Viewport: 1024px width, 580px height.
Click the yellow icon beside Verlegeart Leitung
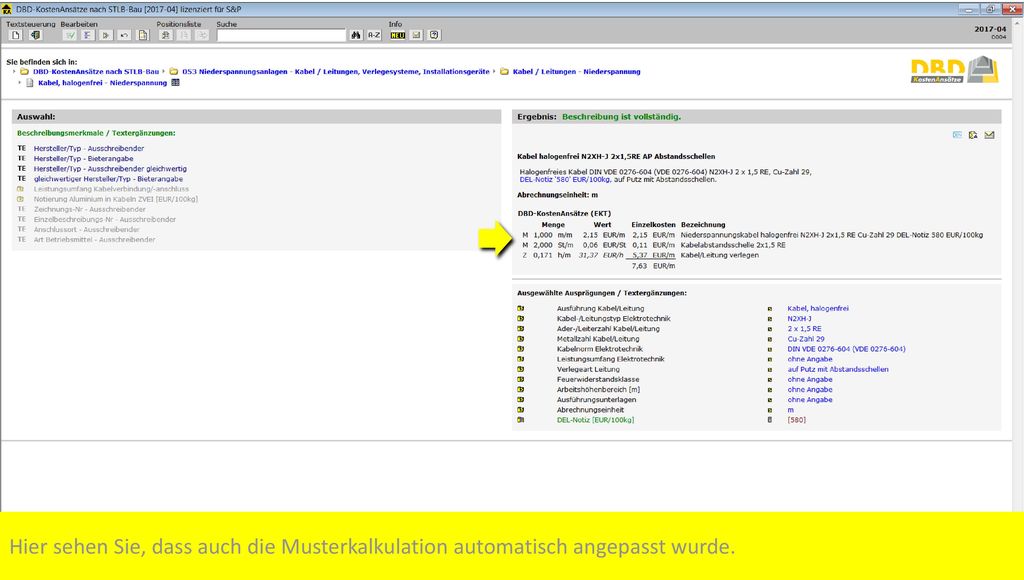click(520, 369)
